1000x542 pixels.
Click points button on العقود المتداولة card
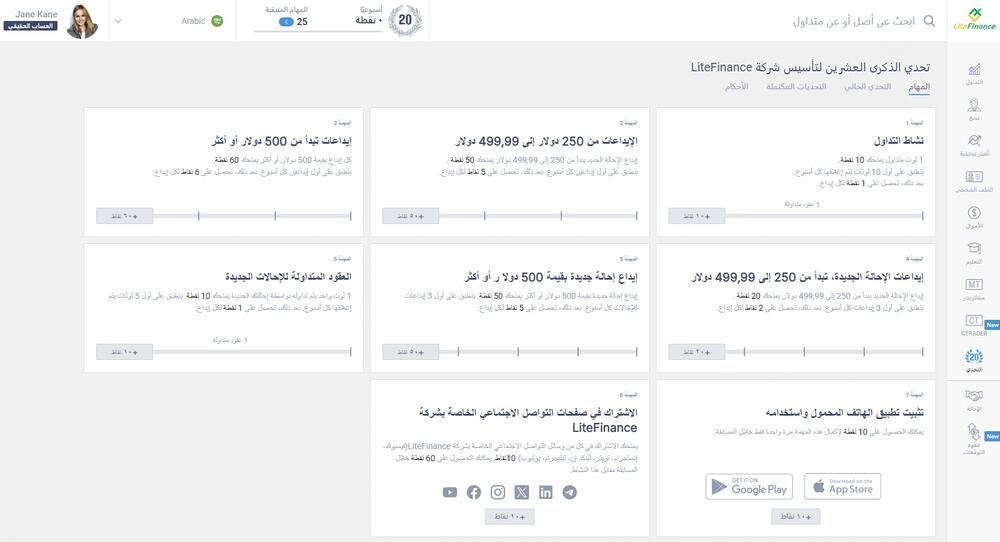[124, 352]
